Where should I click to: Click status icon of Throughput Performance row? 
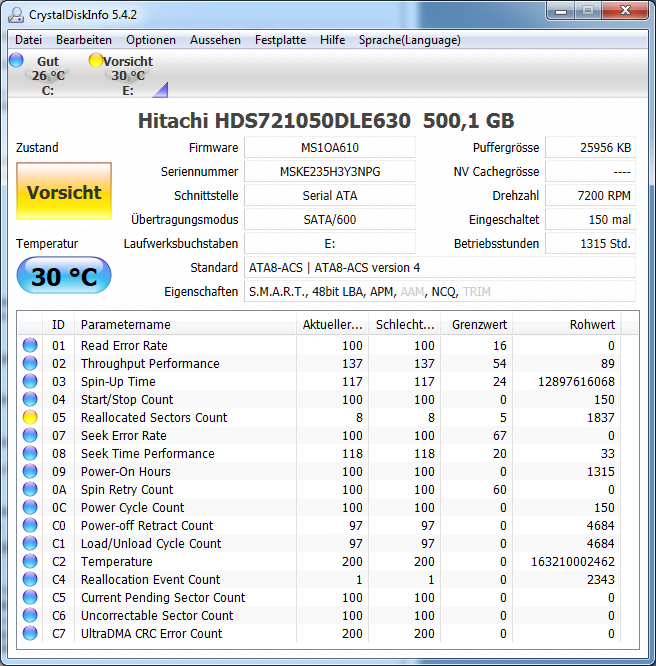coord(30,363)
